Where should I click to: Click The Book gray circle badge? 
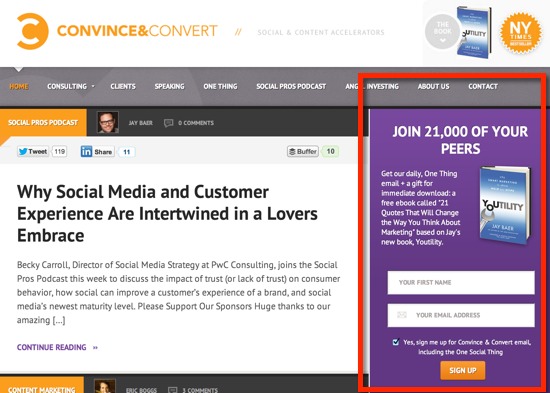pyautogui.click(x=443, y=31)
